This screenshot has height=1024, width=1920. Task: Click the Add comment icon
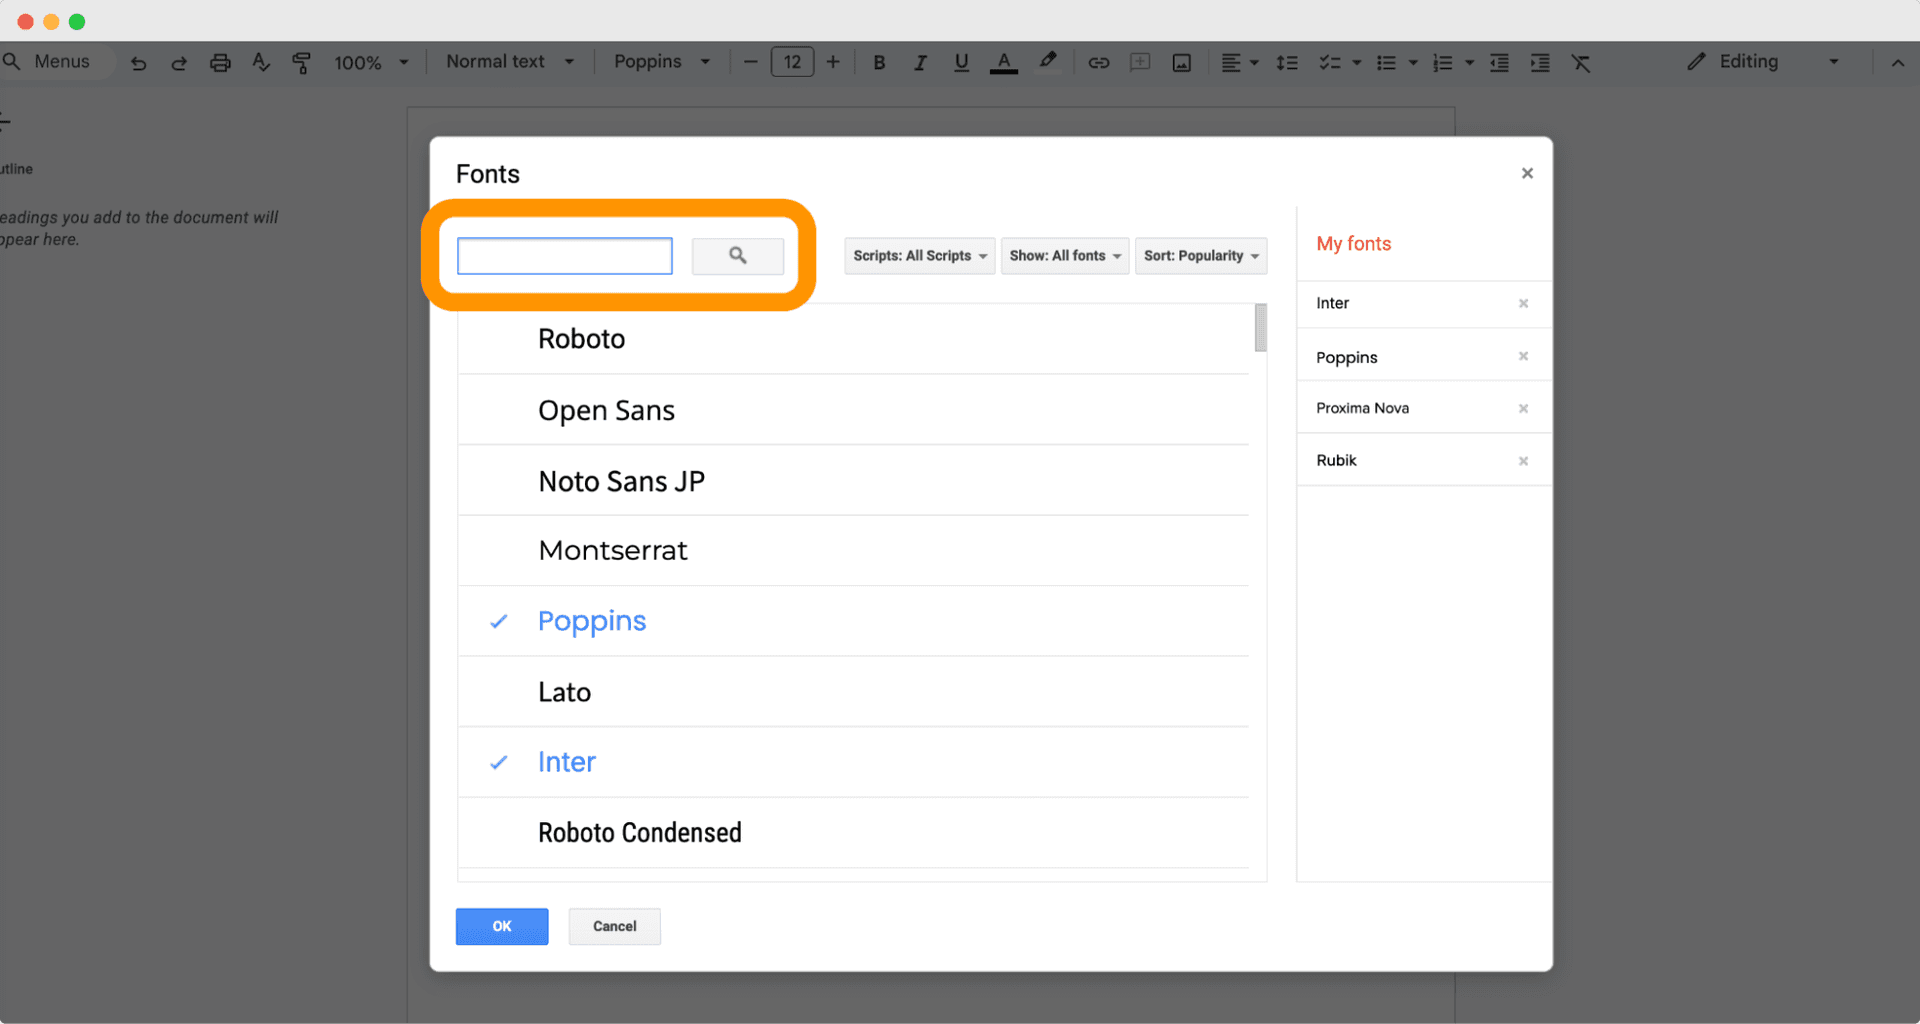[1139, 62]
